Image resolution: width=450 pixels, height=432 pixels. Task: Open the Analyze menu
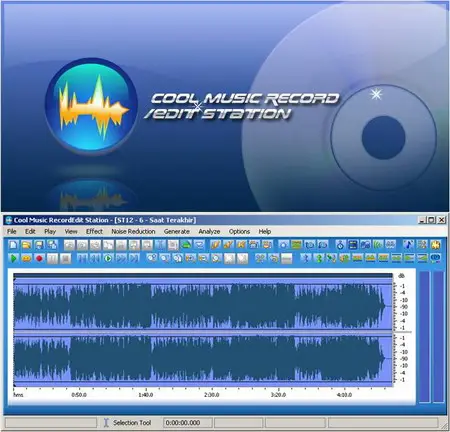tap(209, 231)
